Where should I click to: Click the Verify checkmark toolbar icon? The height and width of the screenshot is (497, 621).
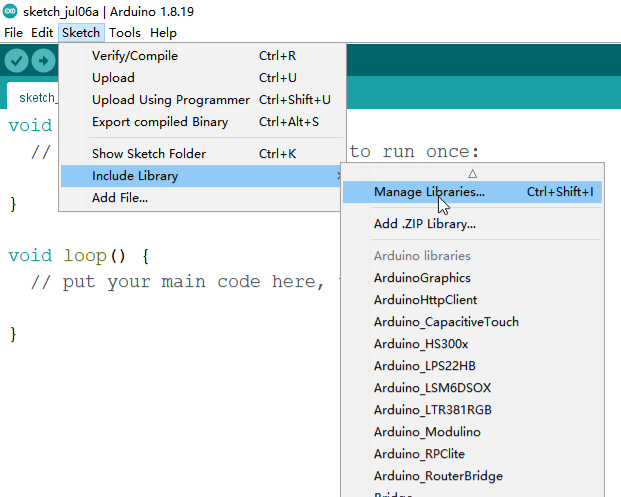[16, 61]
